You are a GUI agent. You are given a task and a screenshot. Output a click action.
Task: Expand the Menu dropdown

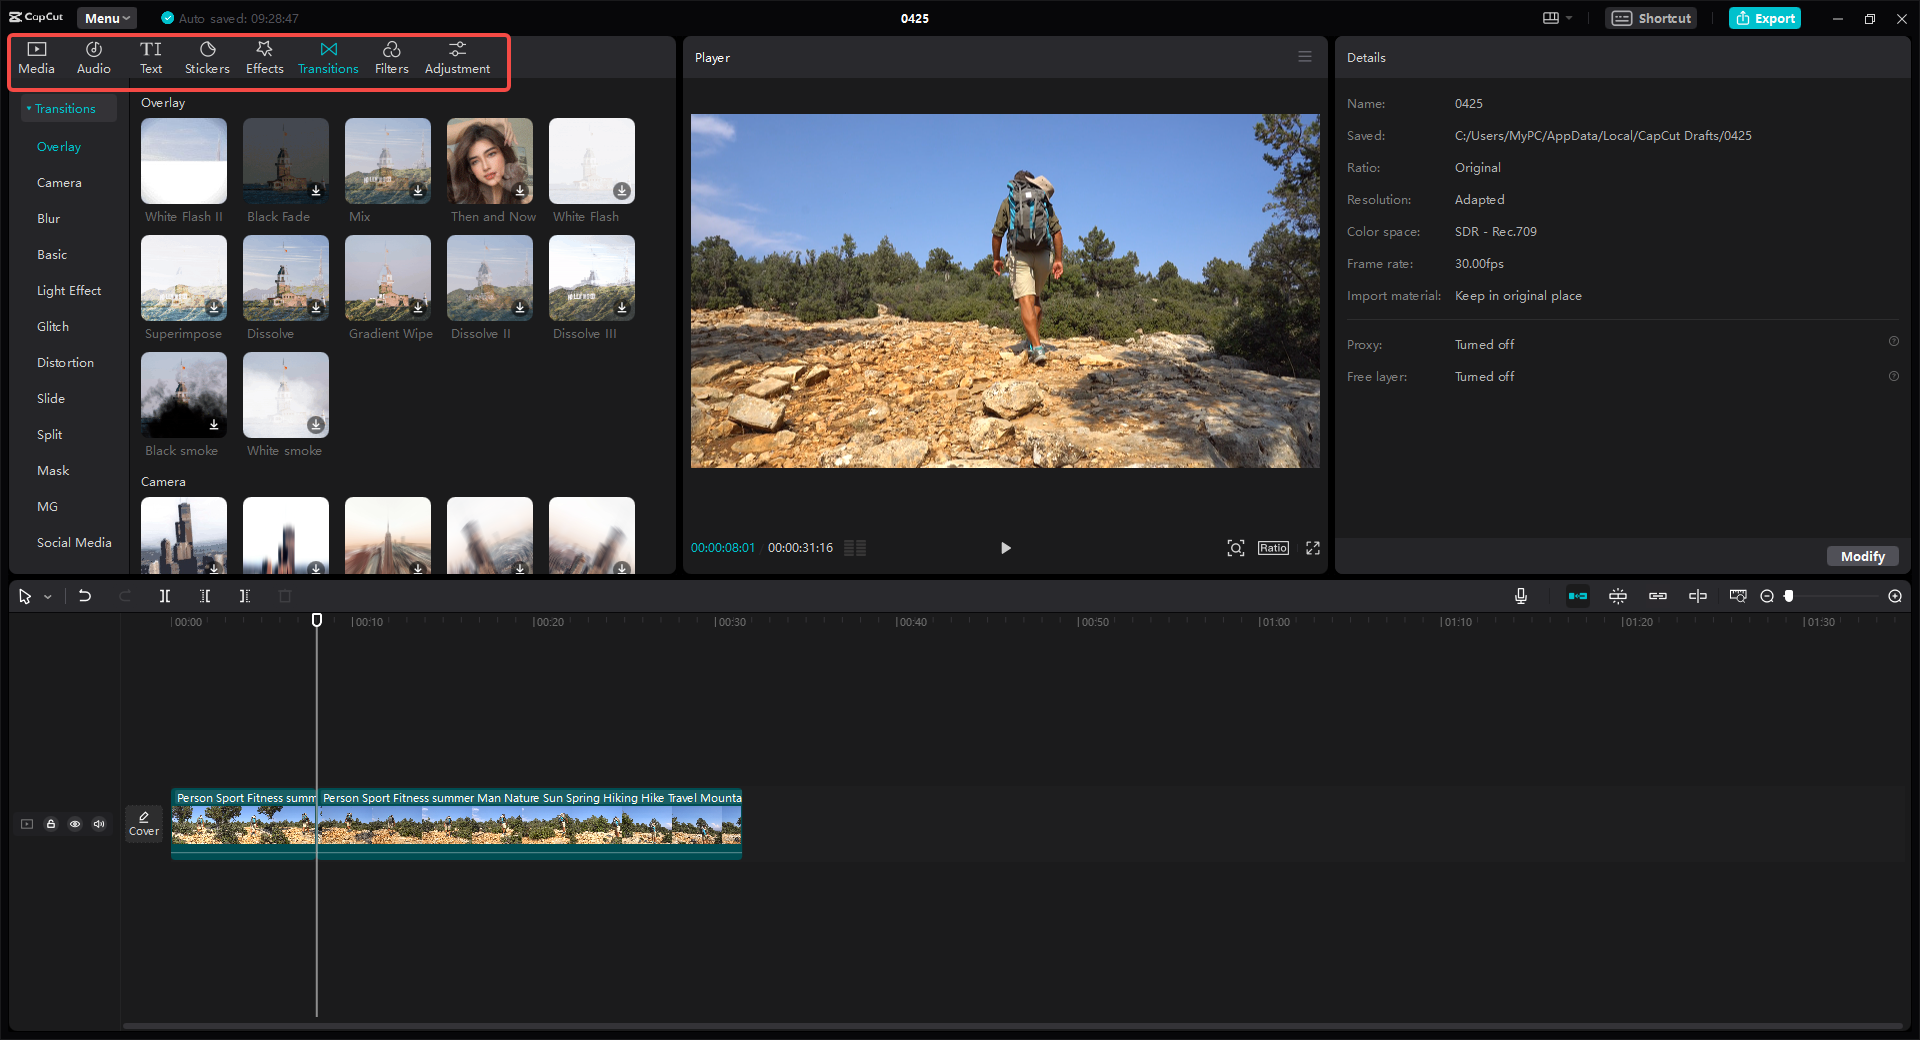coord(106,17)
